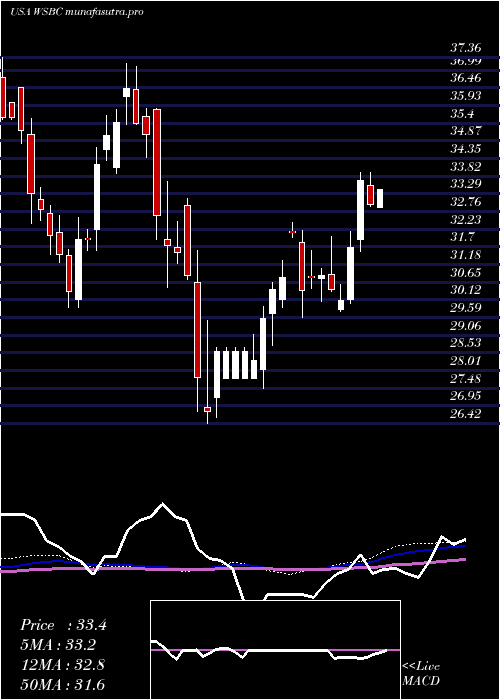Click the 26.95 price axis label

466,396
